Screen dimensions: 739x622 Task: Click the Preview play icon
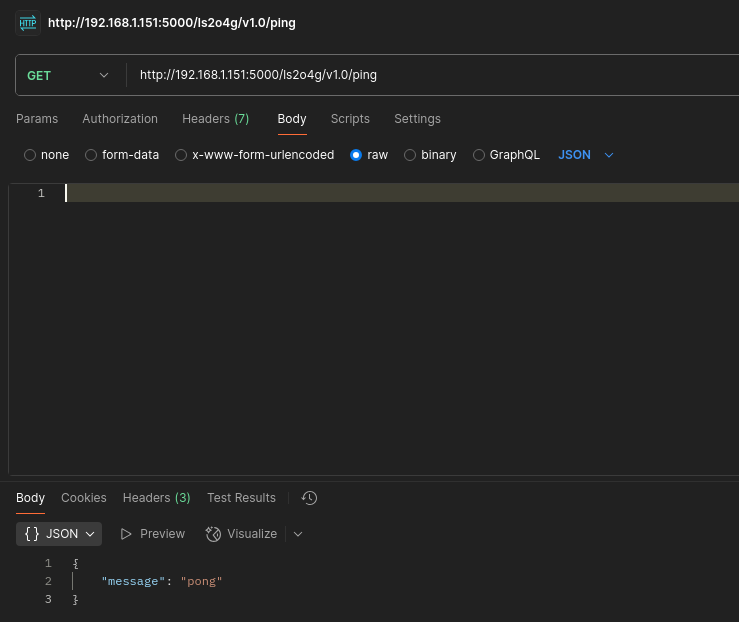[x=126, y=534]
